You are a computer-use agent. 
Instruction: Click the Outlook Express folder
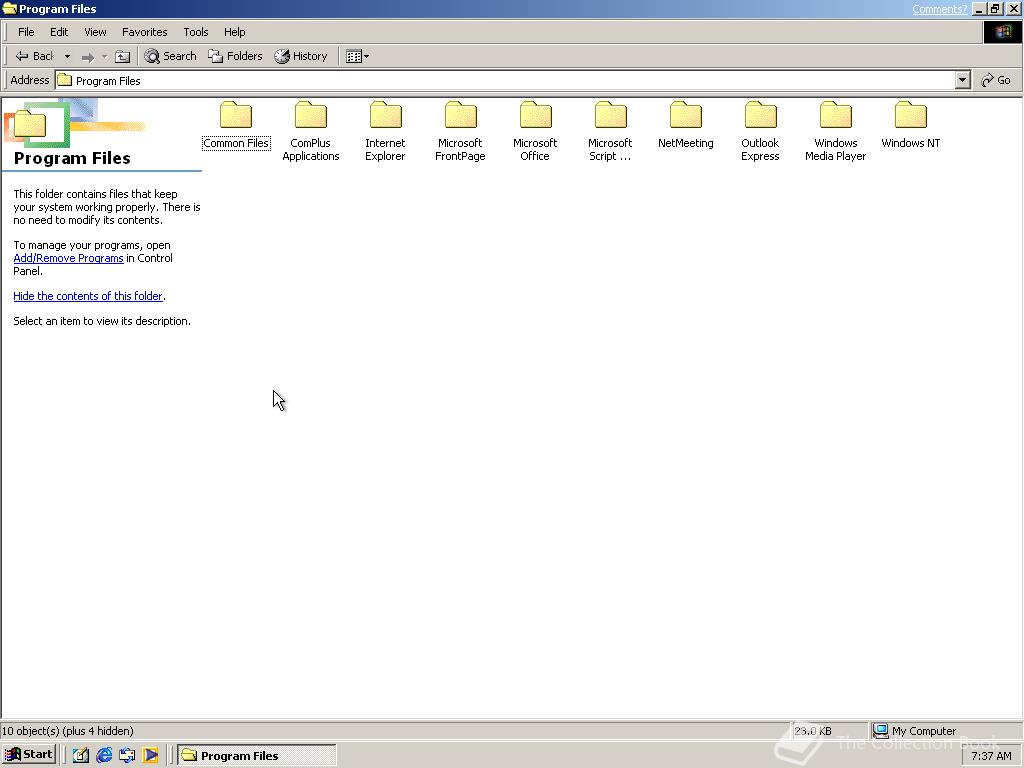tap(760, 131)
